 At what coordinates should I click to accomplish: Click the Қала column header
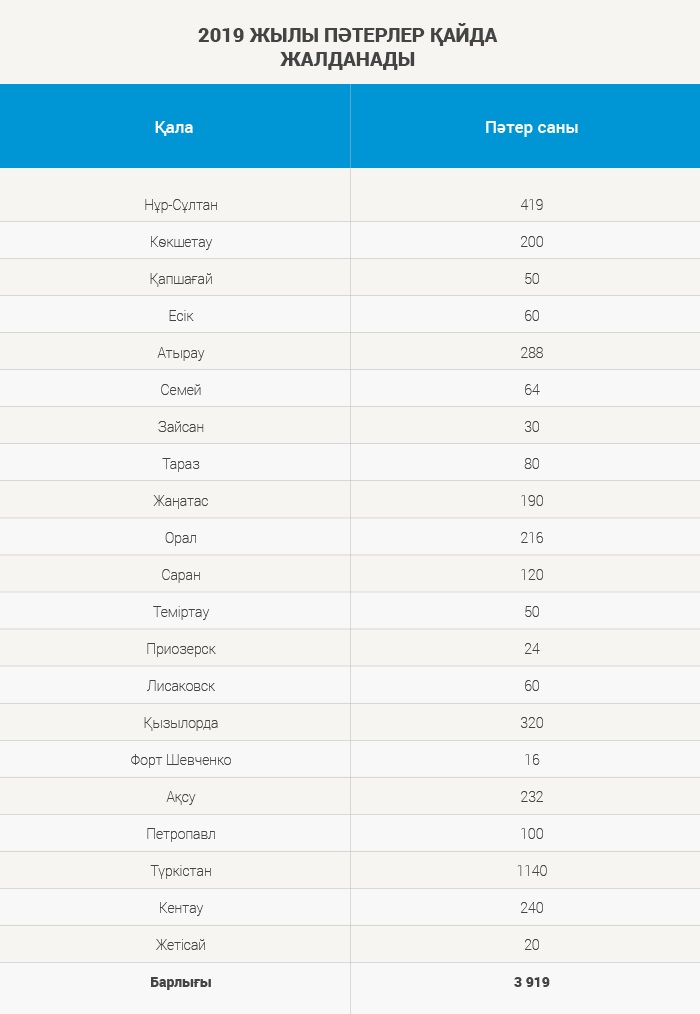point(174,127)
